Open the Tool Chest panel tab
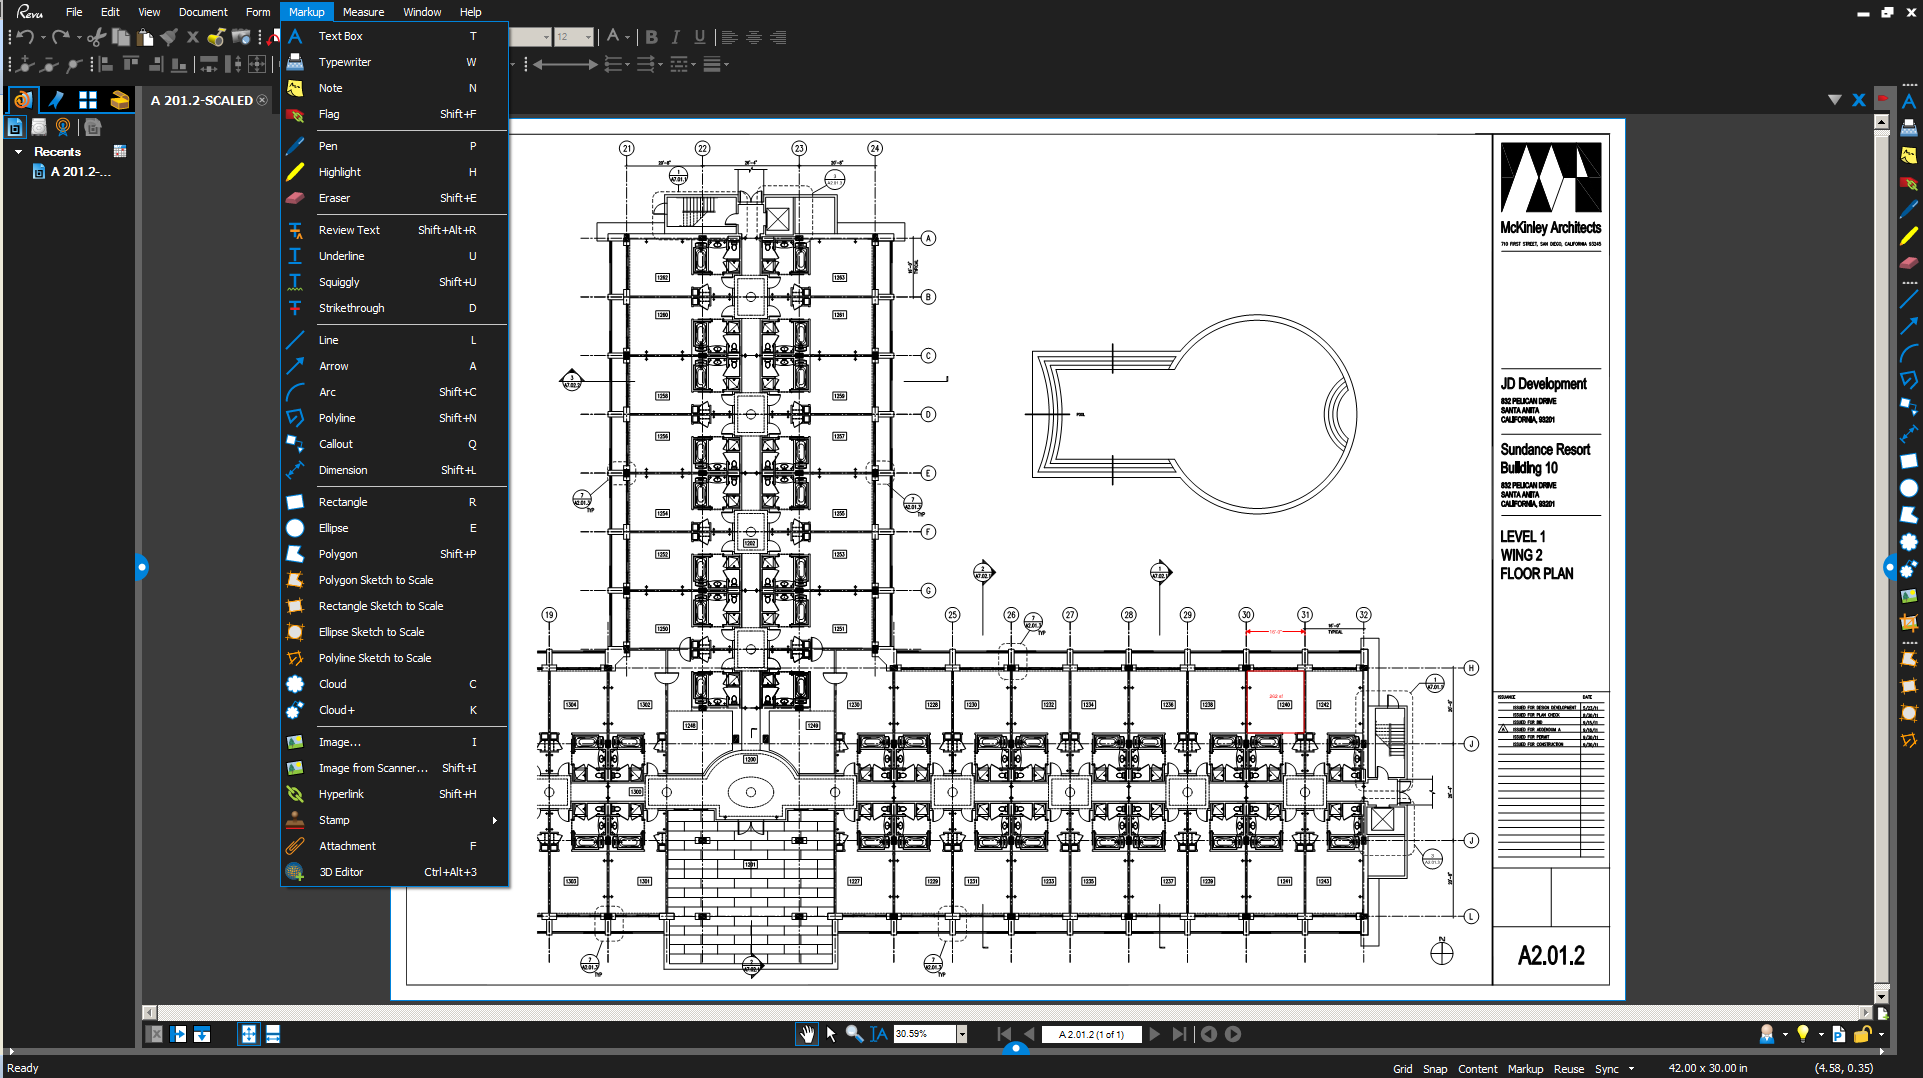This screenshot has width=1923, height=1078. click(120, 100)
